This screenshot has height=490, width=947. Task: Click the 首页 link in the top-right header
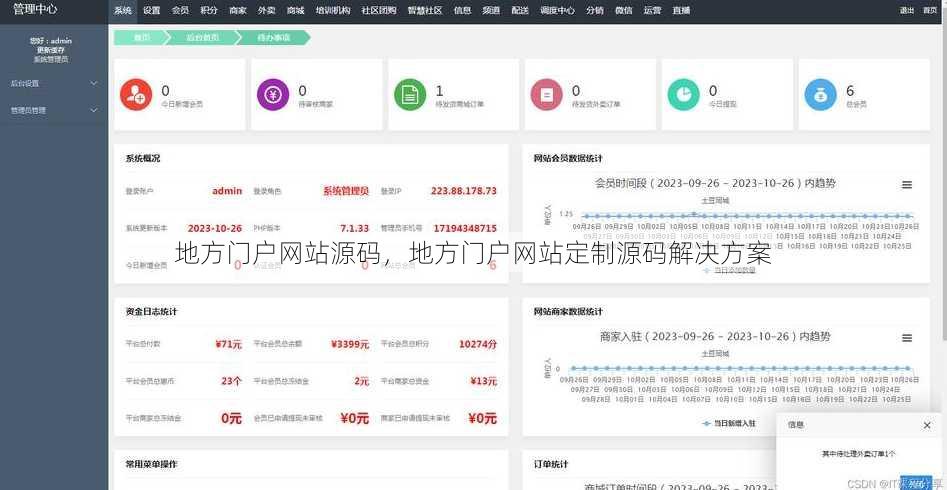point(930,10)
